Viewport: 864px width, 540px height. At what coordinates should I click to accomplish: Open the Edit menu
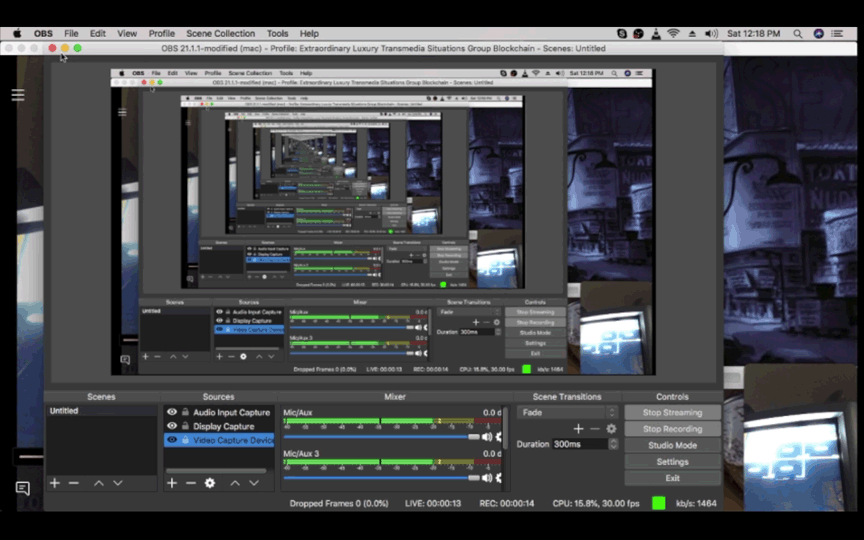coord(98,34)
